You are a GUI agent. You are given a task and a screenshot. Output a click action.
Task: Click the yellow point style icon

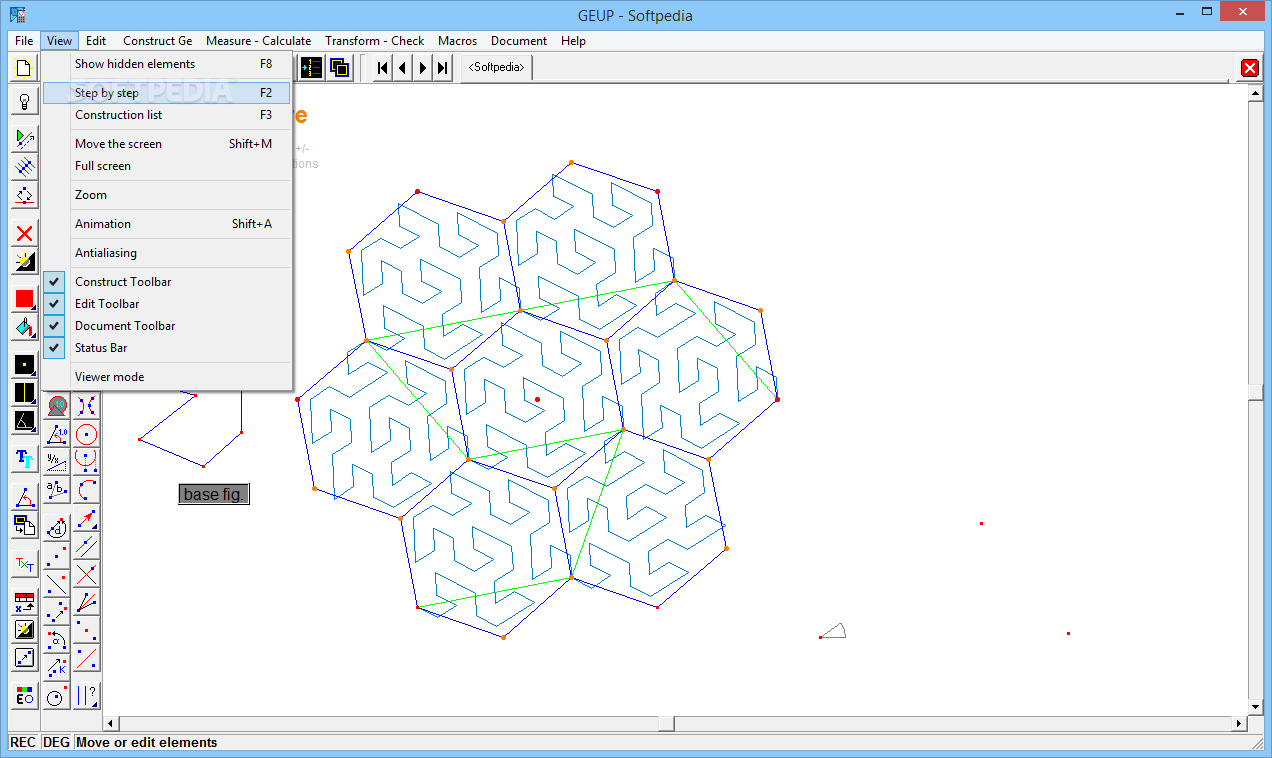25,364
